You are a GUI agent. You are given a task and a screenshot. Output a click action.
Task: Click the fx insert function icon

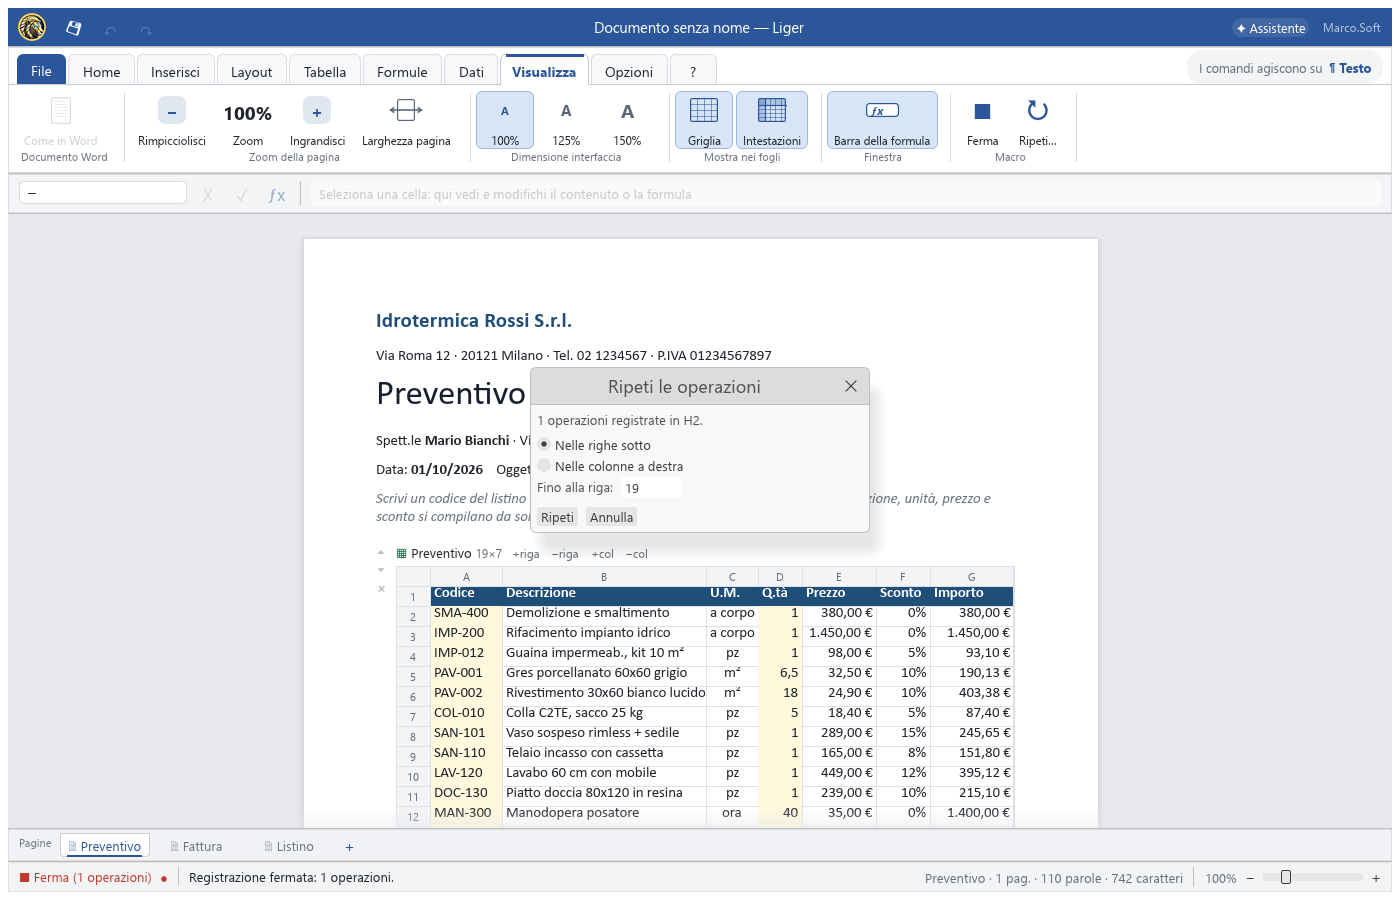(x=277, y=195)
